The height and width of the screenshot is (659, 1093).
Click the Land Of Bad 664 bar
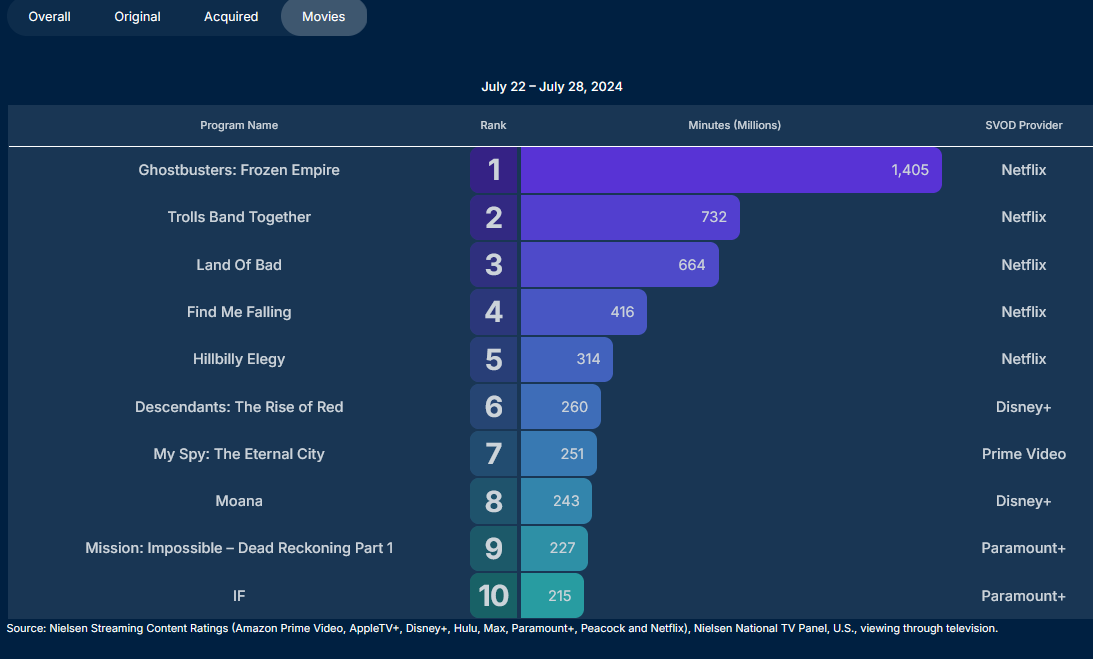coord(619,265)
